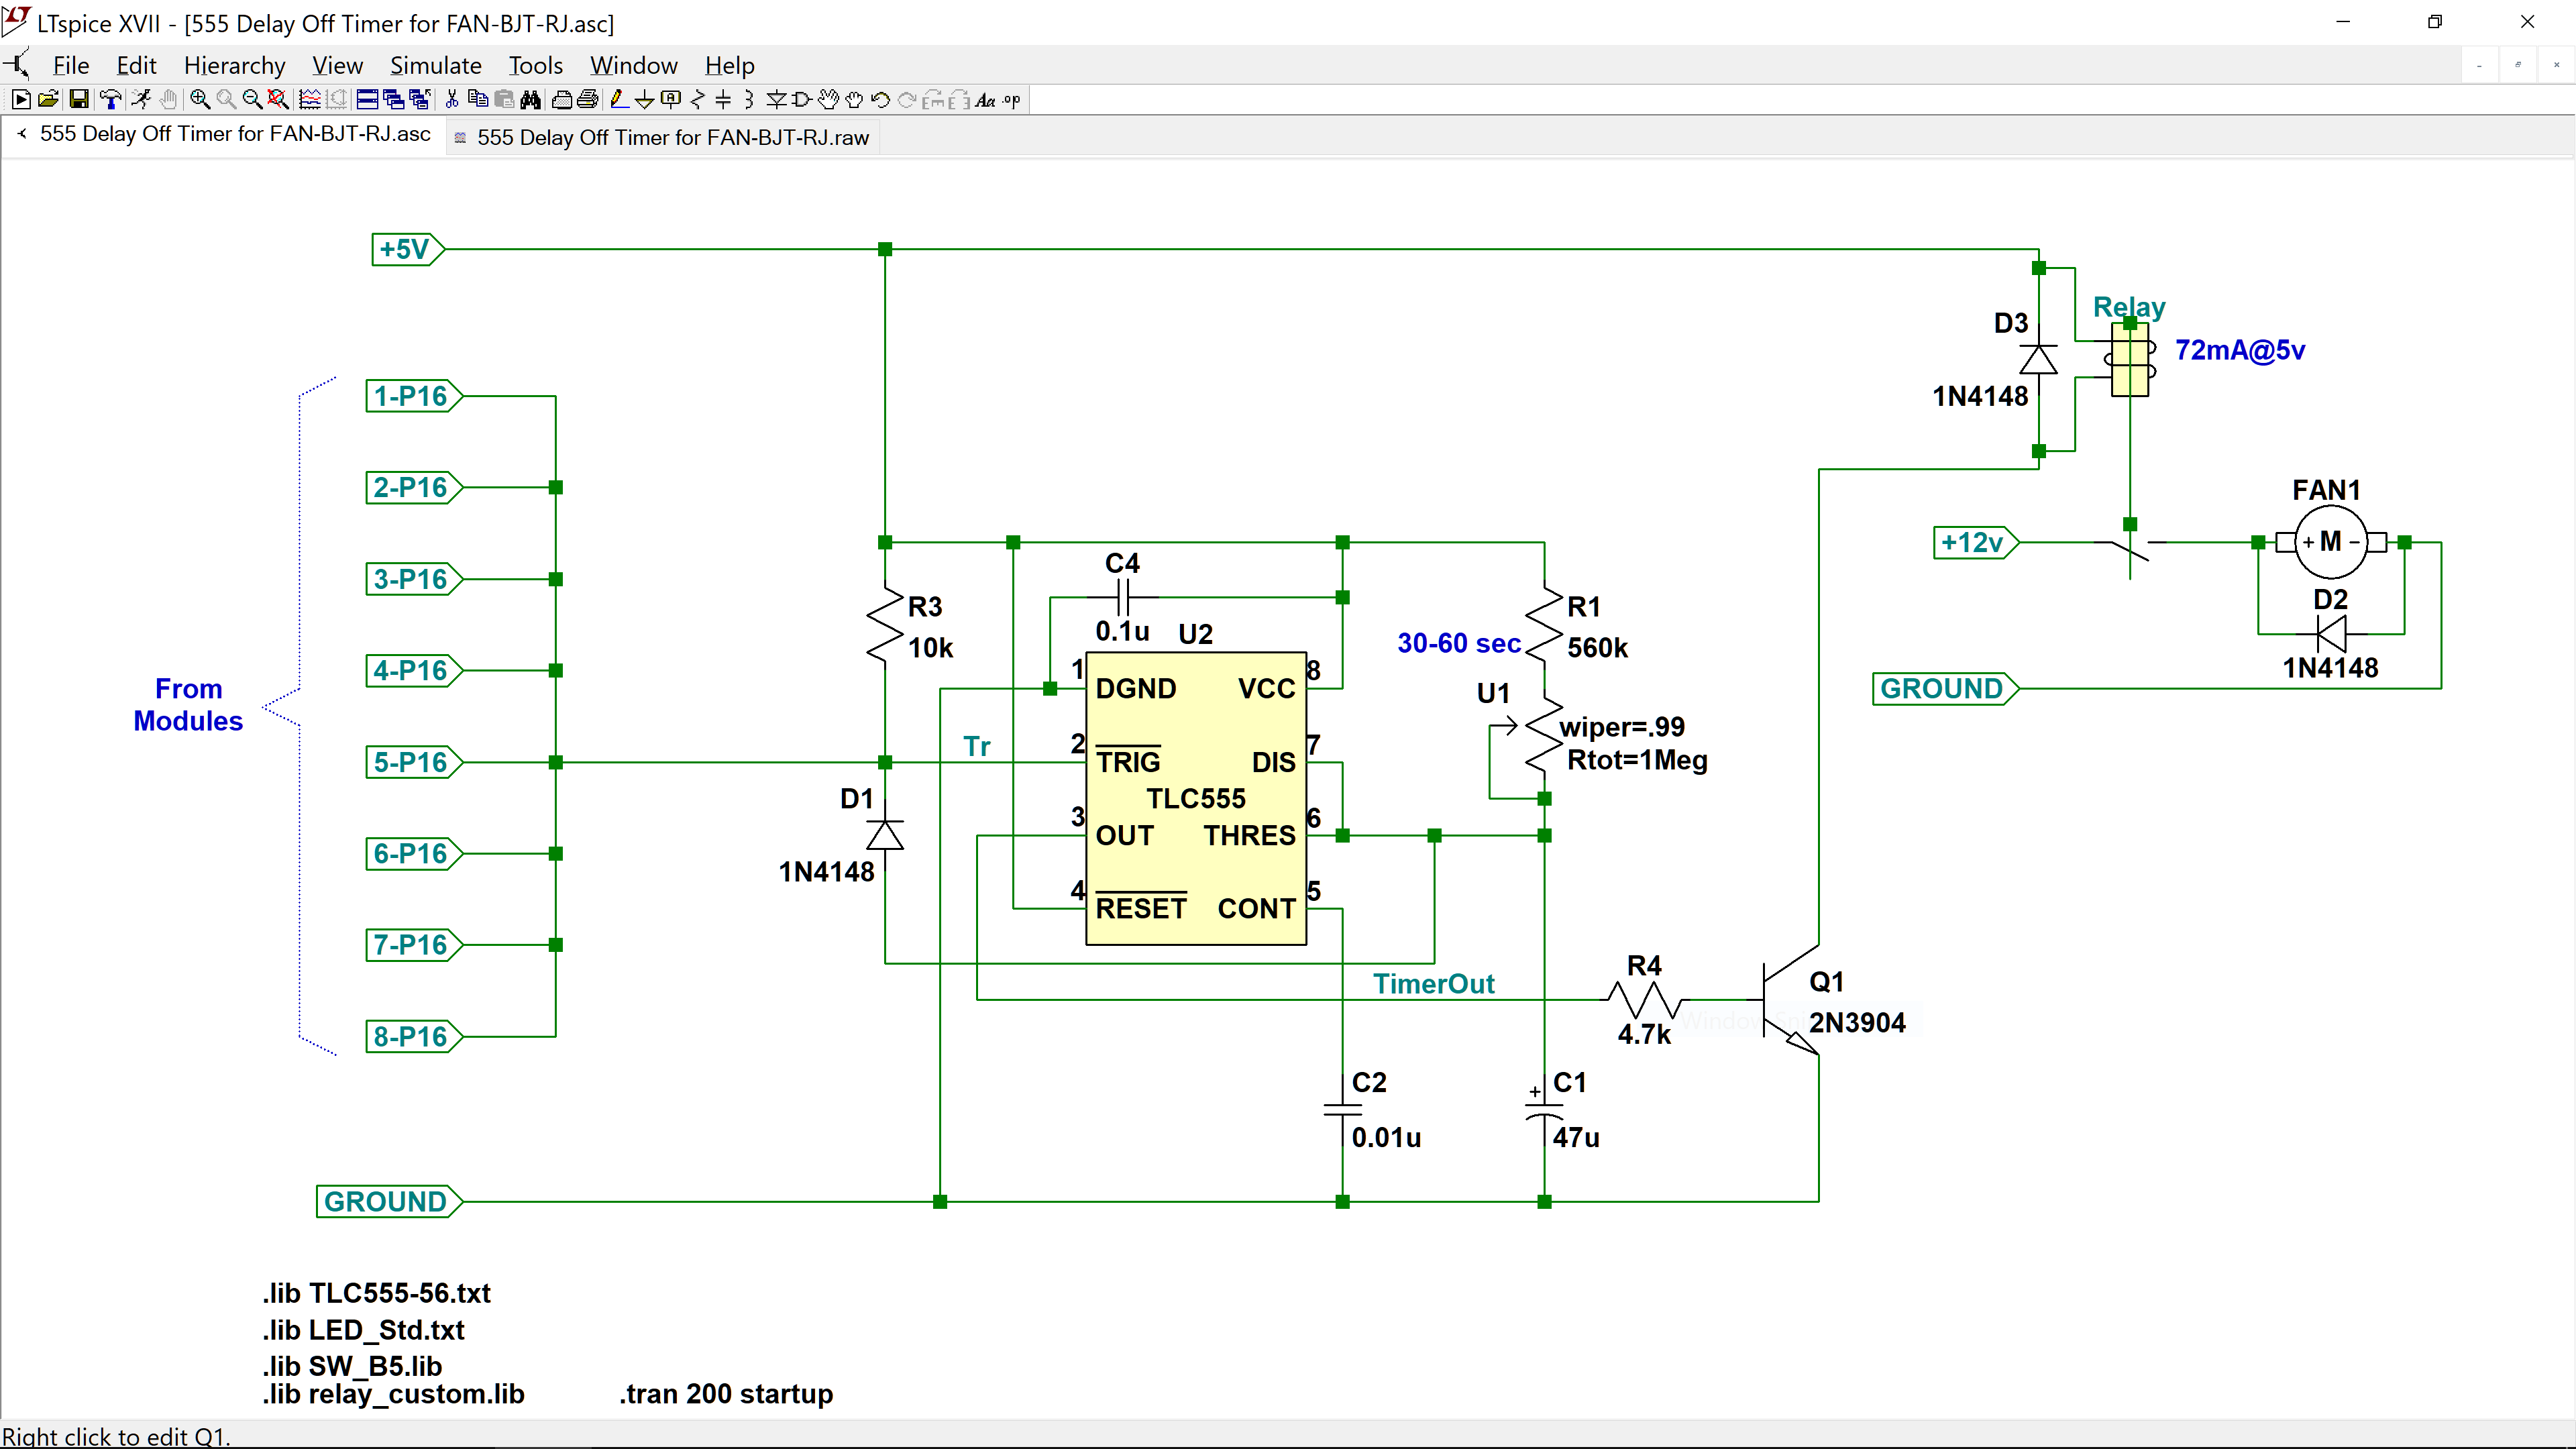Image resolution: width=2576 pixels, height=1449 pixels.
Task: Click the 5-P16 input port label
Action: 413,762
